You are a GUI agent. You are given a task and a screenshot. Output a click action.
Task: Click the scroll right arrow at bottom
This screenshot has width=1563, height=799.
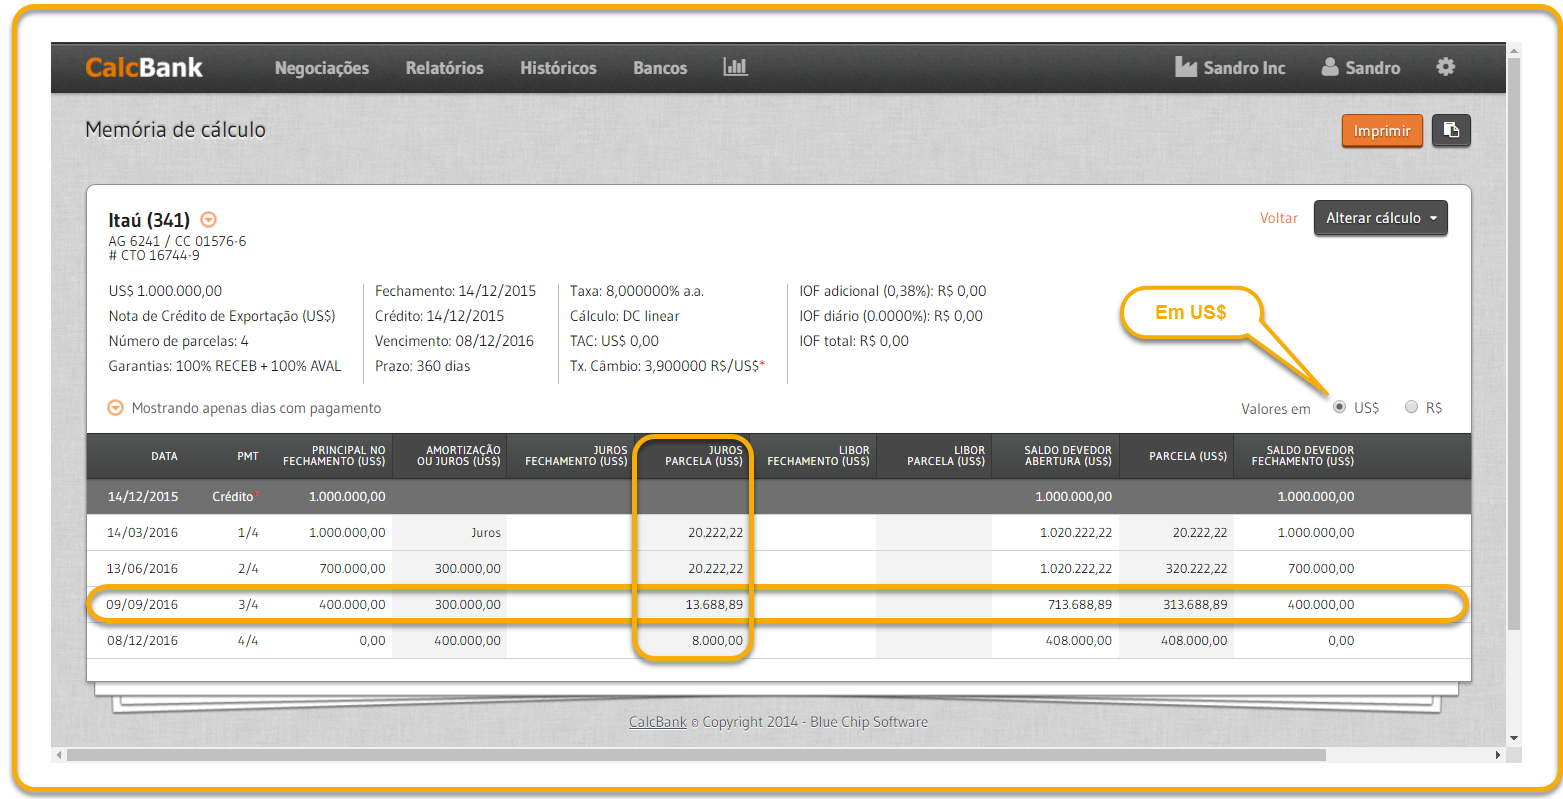1498,755
